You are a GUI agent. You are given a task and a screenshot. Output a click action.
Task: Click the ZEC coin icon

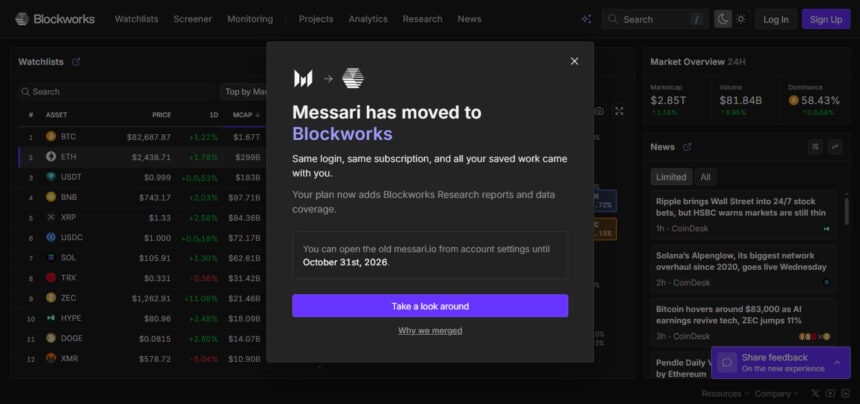point(51,298)
